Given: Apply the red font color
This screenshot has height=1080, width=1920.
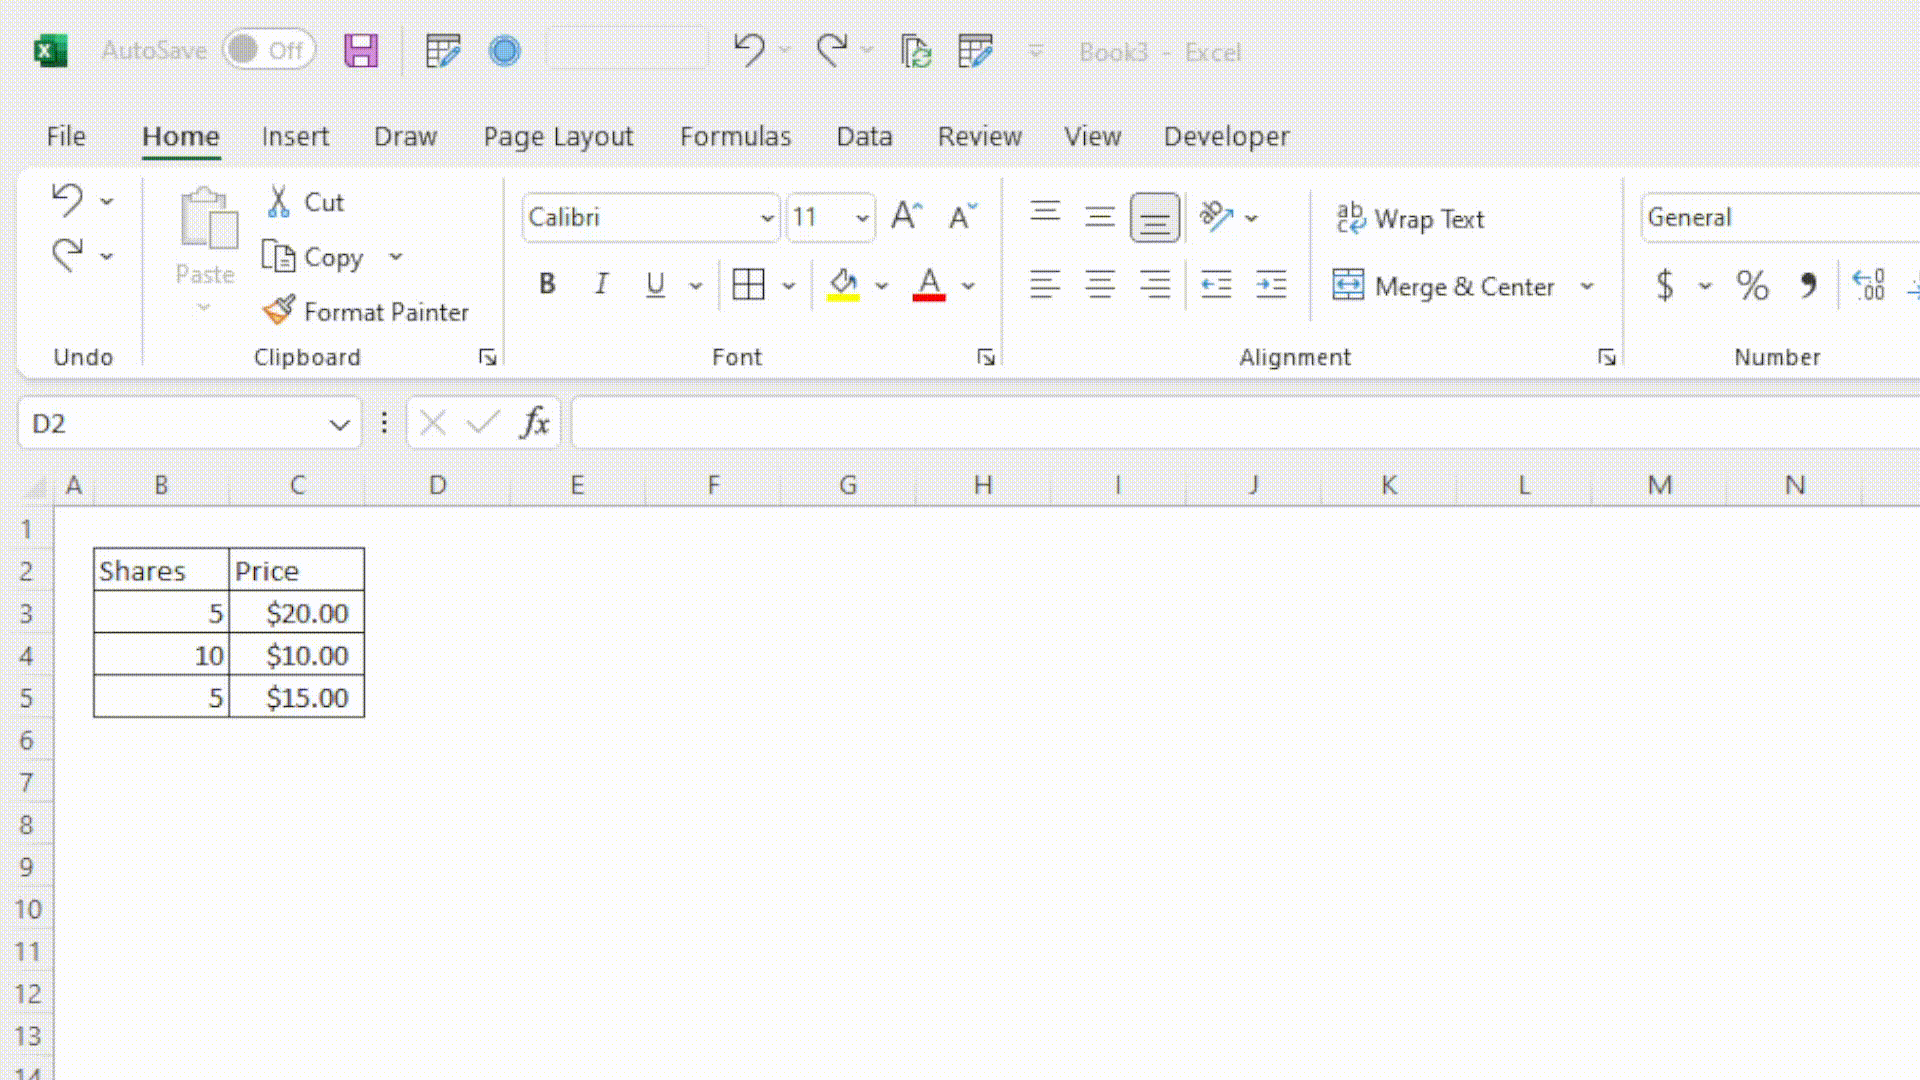Looking at the screenshot, I should tap(929, 285).
